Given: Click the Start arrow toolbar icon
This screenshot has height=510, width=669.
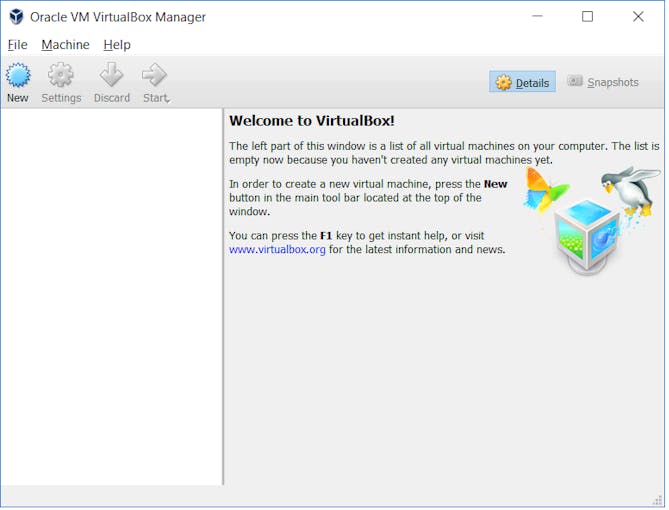Looking at the screenshot, I should point(154,75).
